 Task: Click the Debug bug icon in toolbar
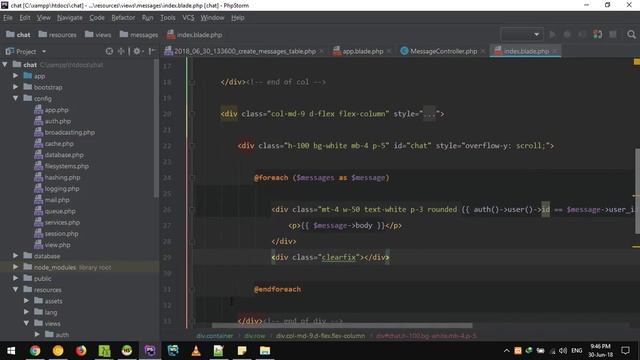[567, 35]
